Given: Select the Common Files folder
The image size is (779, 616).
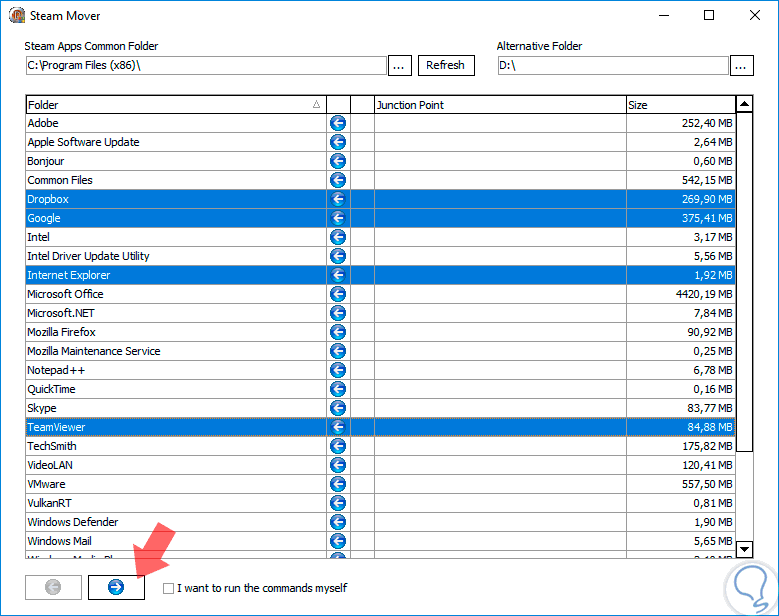Looking at the screenshot, I should pos(381,180).
